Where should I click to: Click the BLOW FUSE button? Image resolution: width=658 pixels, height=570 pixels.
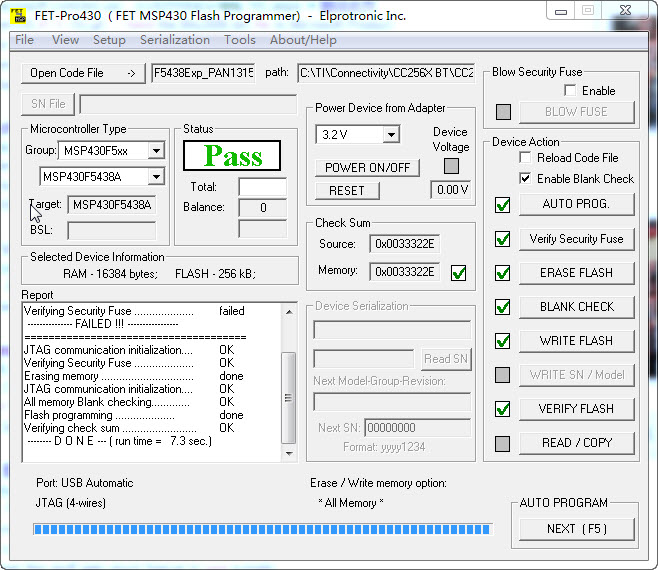click(x=577, y=112)
